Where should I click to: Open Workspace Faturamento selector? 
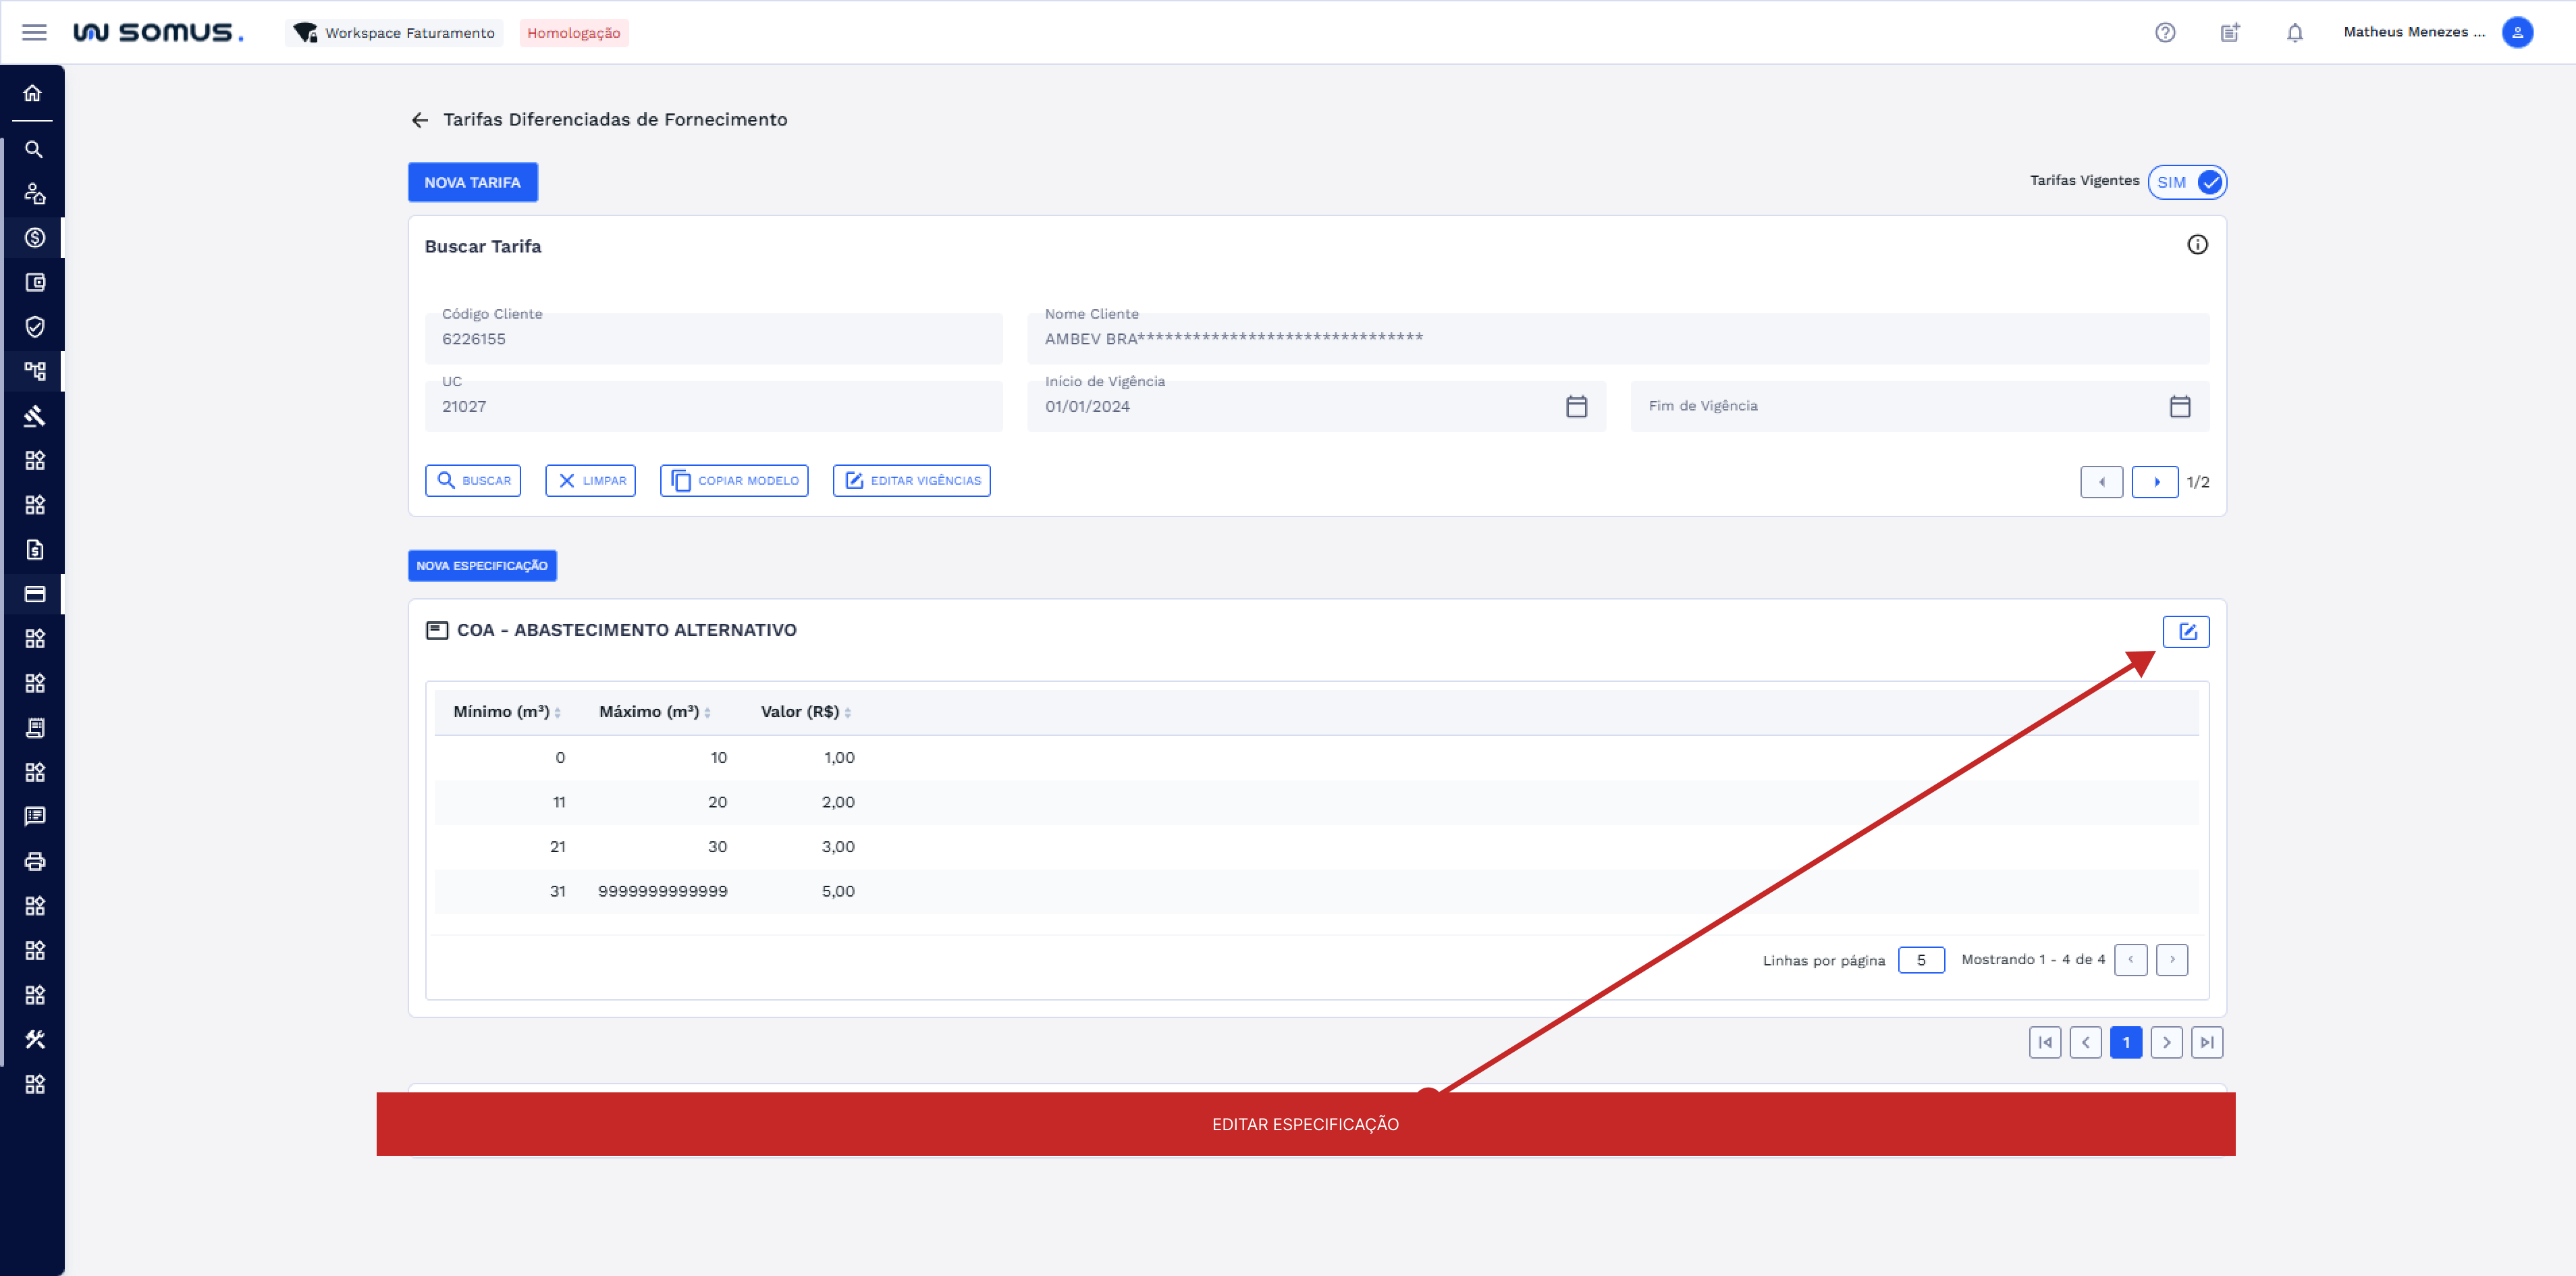[395, 32]
